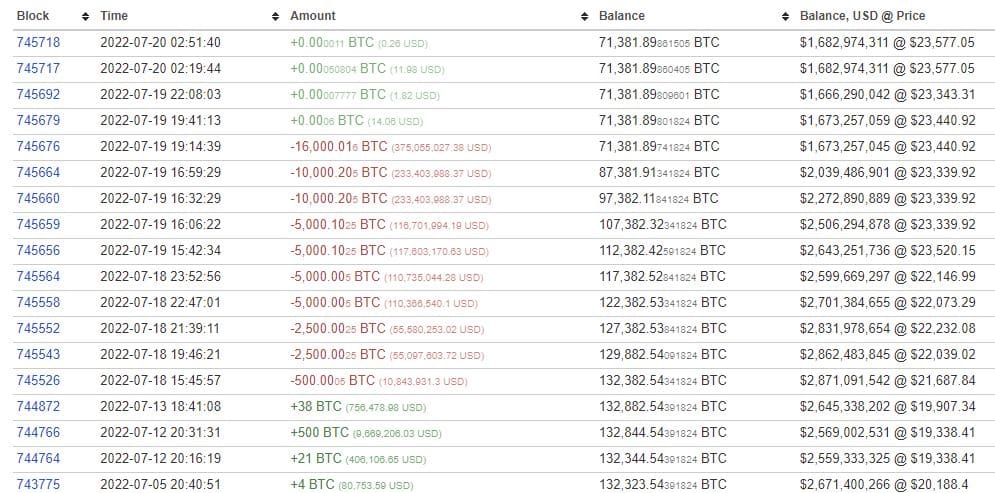This screenshot has height=493, width=995.
Task: Open block 745692 link
Action: point(38,95)
